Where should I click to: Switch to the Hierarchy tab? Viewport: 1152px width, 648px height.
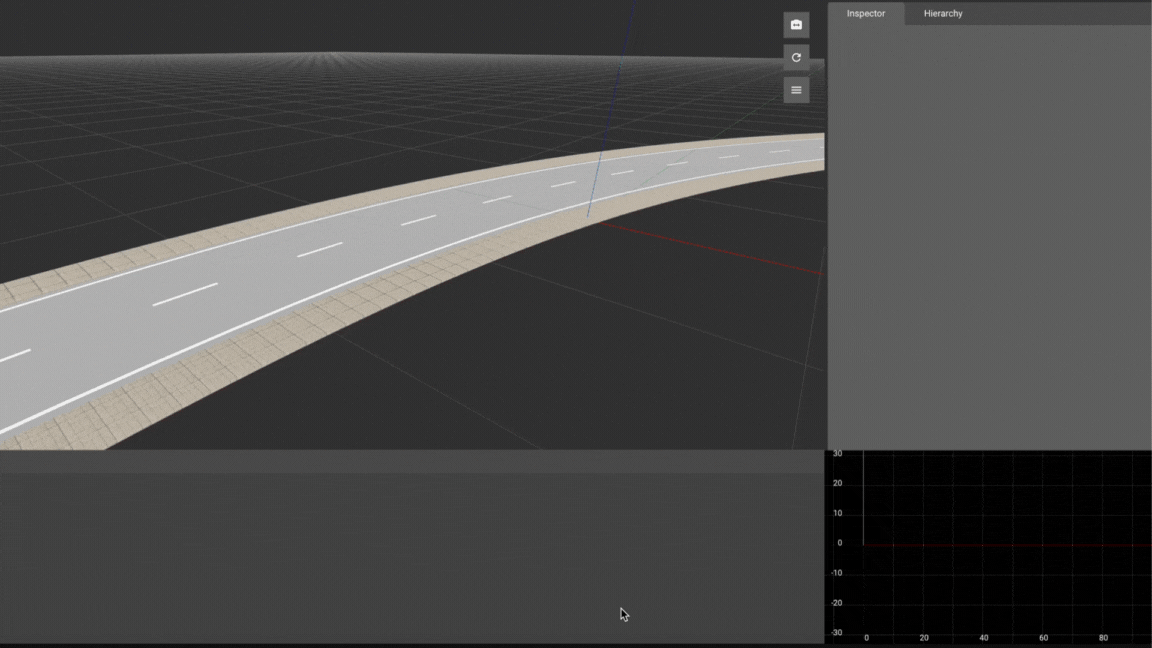click(943, 13)
